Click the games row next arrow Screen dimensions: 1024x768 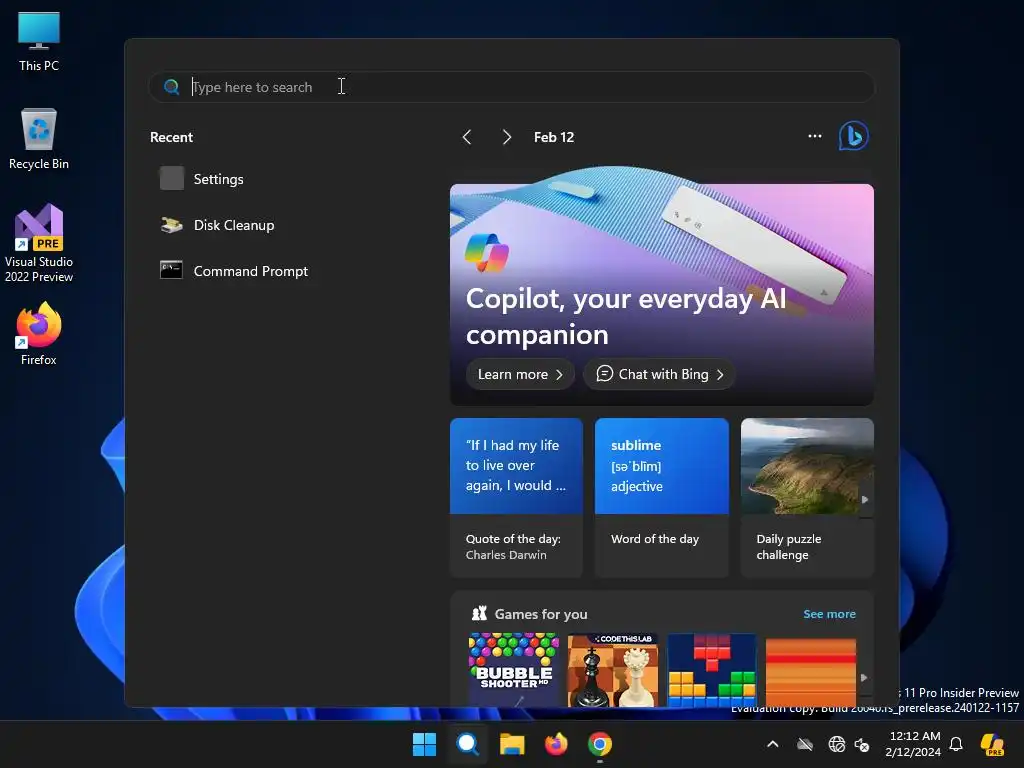point(864,678)
